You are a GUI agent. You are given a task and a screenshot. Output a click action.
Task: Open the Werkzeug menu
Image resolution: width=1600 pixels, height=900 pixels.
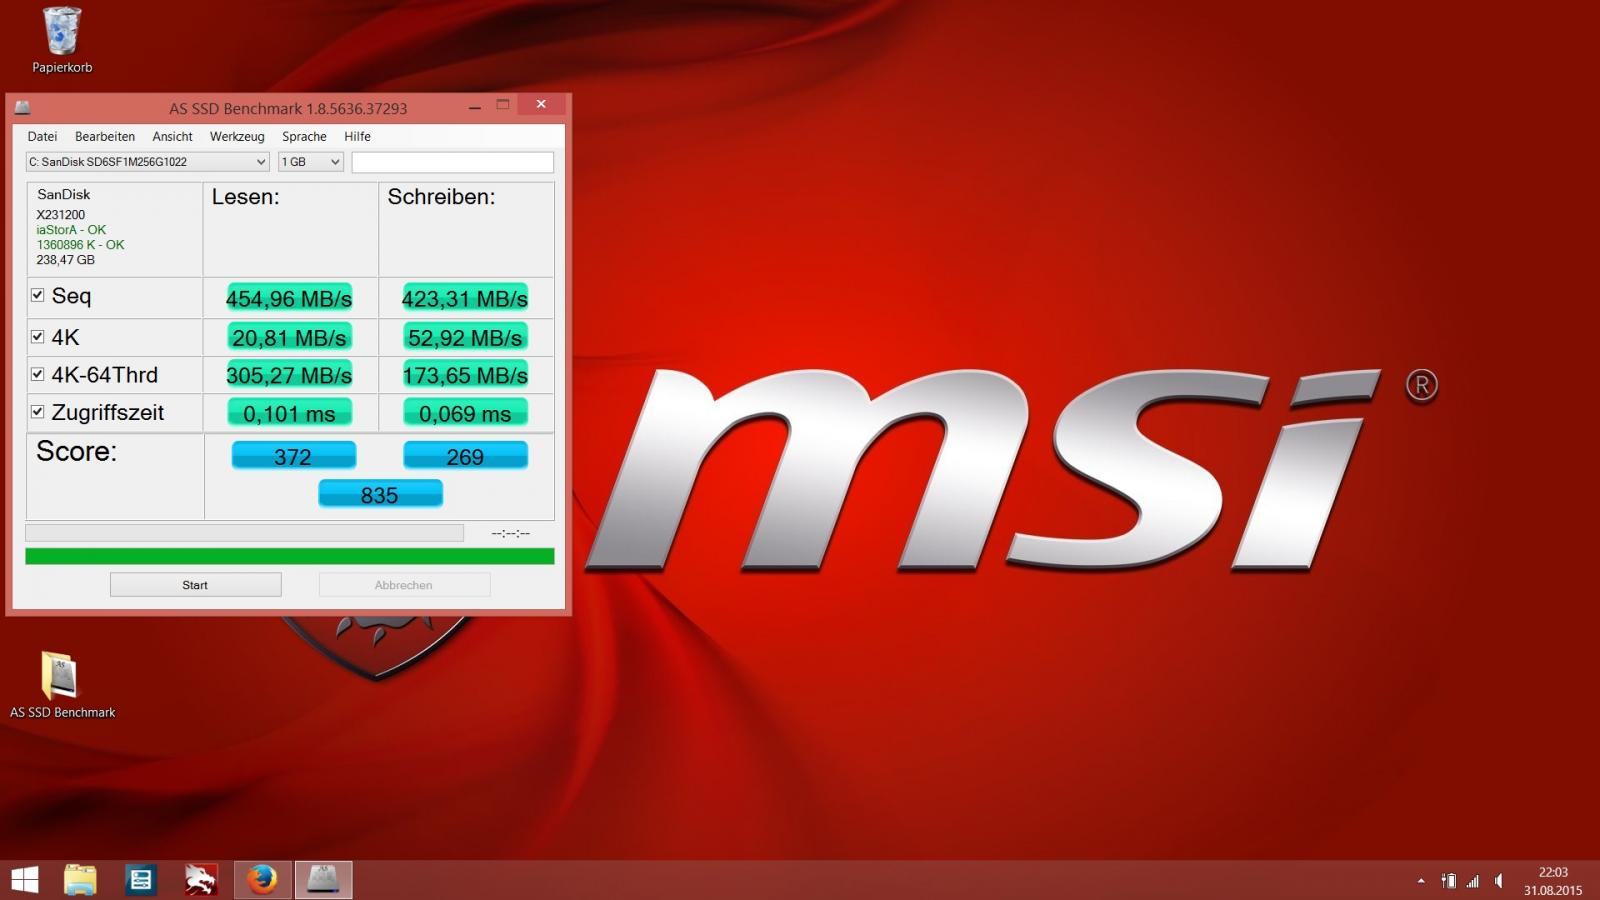tap(237, 136)
